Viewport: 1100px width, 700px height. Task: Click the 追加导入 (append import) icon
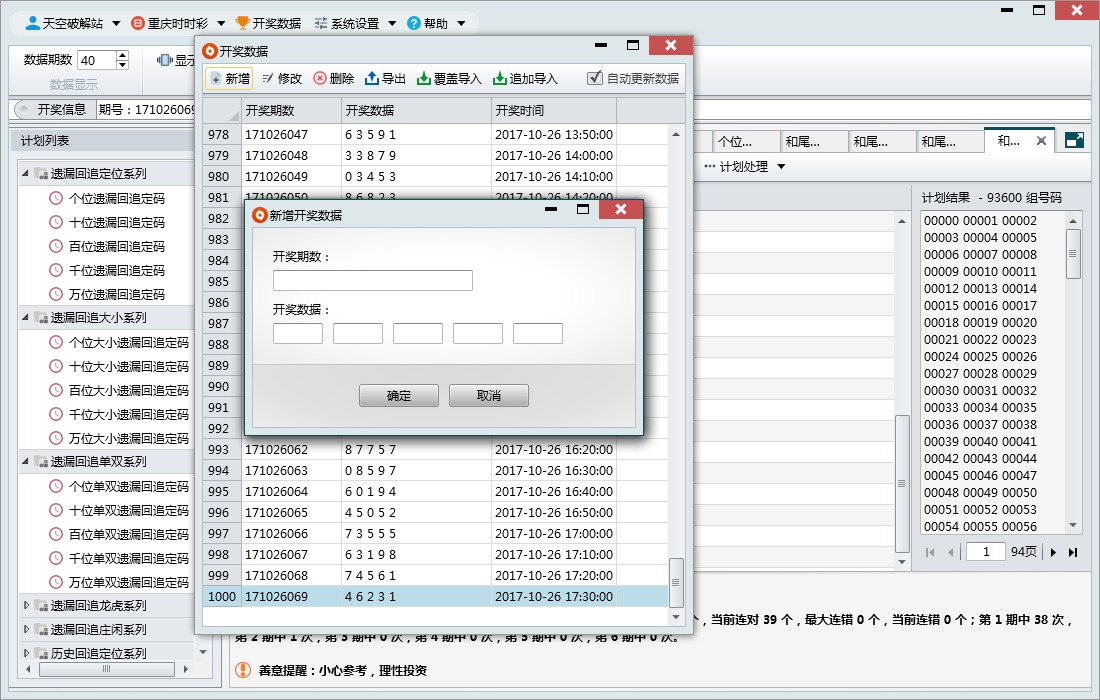[500, 78]
